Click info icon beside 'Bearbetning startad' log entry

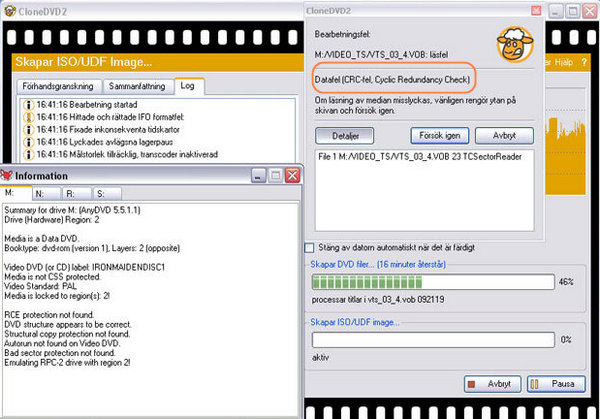pos(28,105)
